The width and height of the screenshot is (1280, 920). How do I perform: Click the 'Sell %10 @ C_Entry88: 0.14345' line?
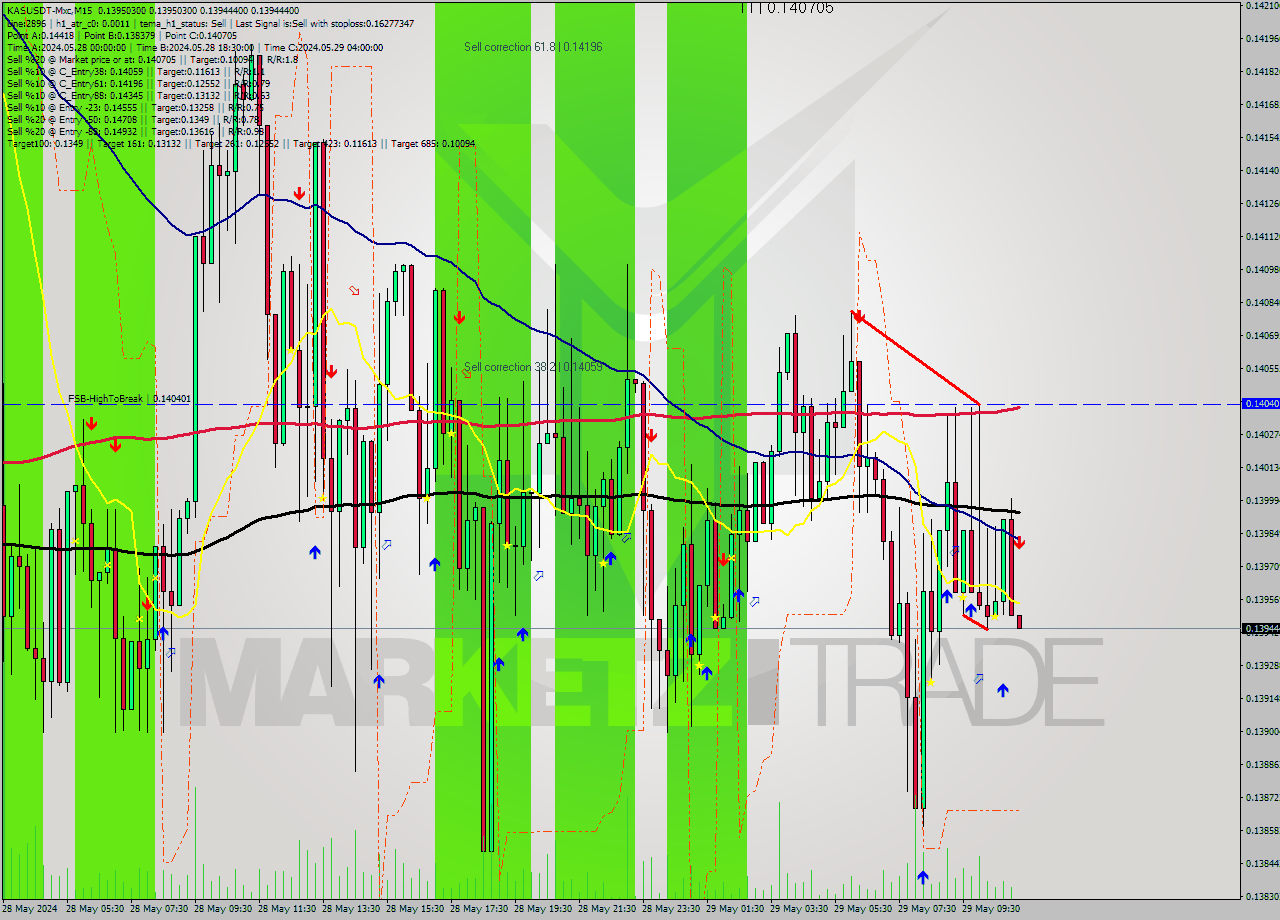coord(138,96)
